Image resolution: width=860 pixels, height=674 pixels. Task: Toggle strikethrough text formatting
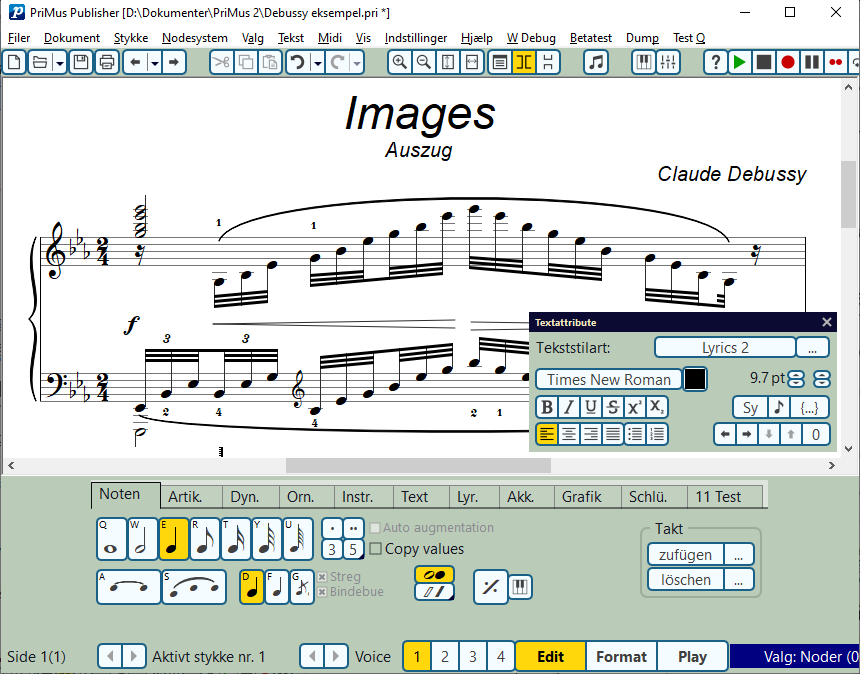[x=613, y=407]
